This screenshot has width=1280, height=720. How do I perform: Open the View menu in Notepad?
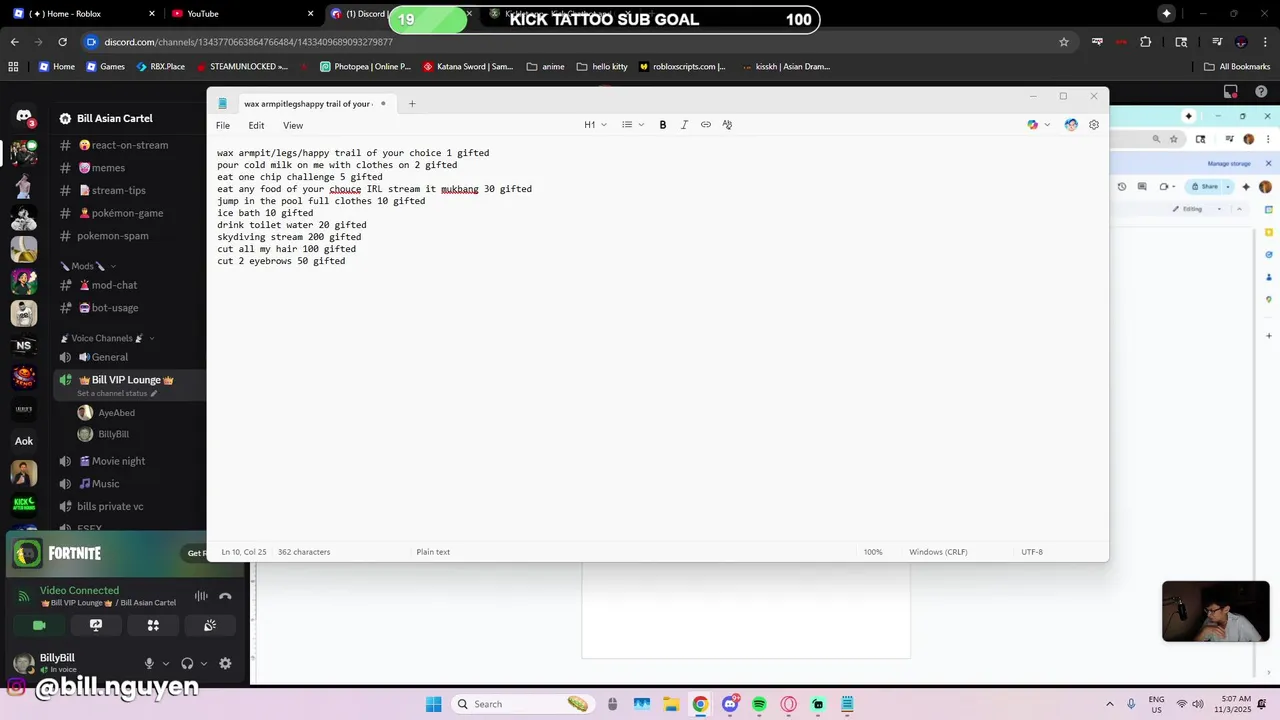click(292, 125)
